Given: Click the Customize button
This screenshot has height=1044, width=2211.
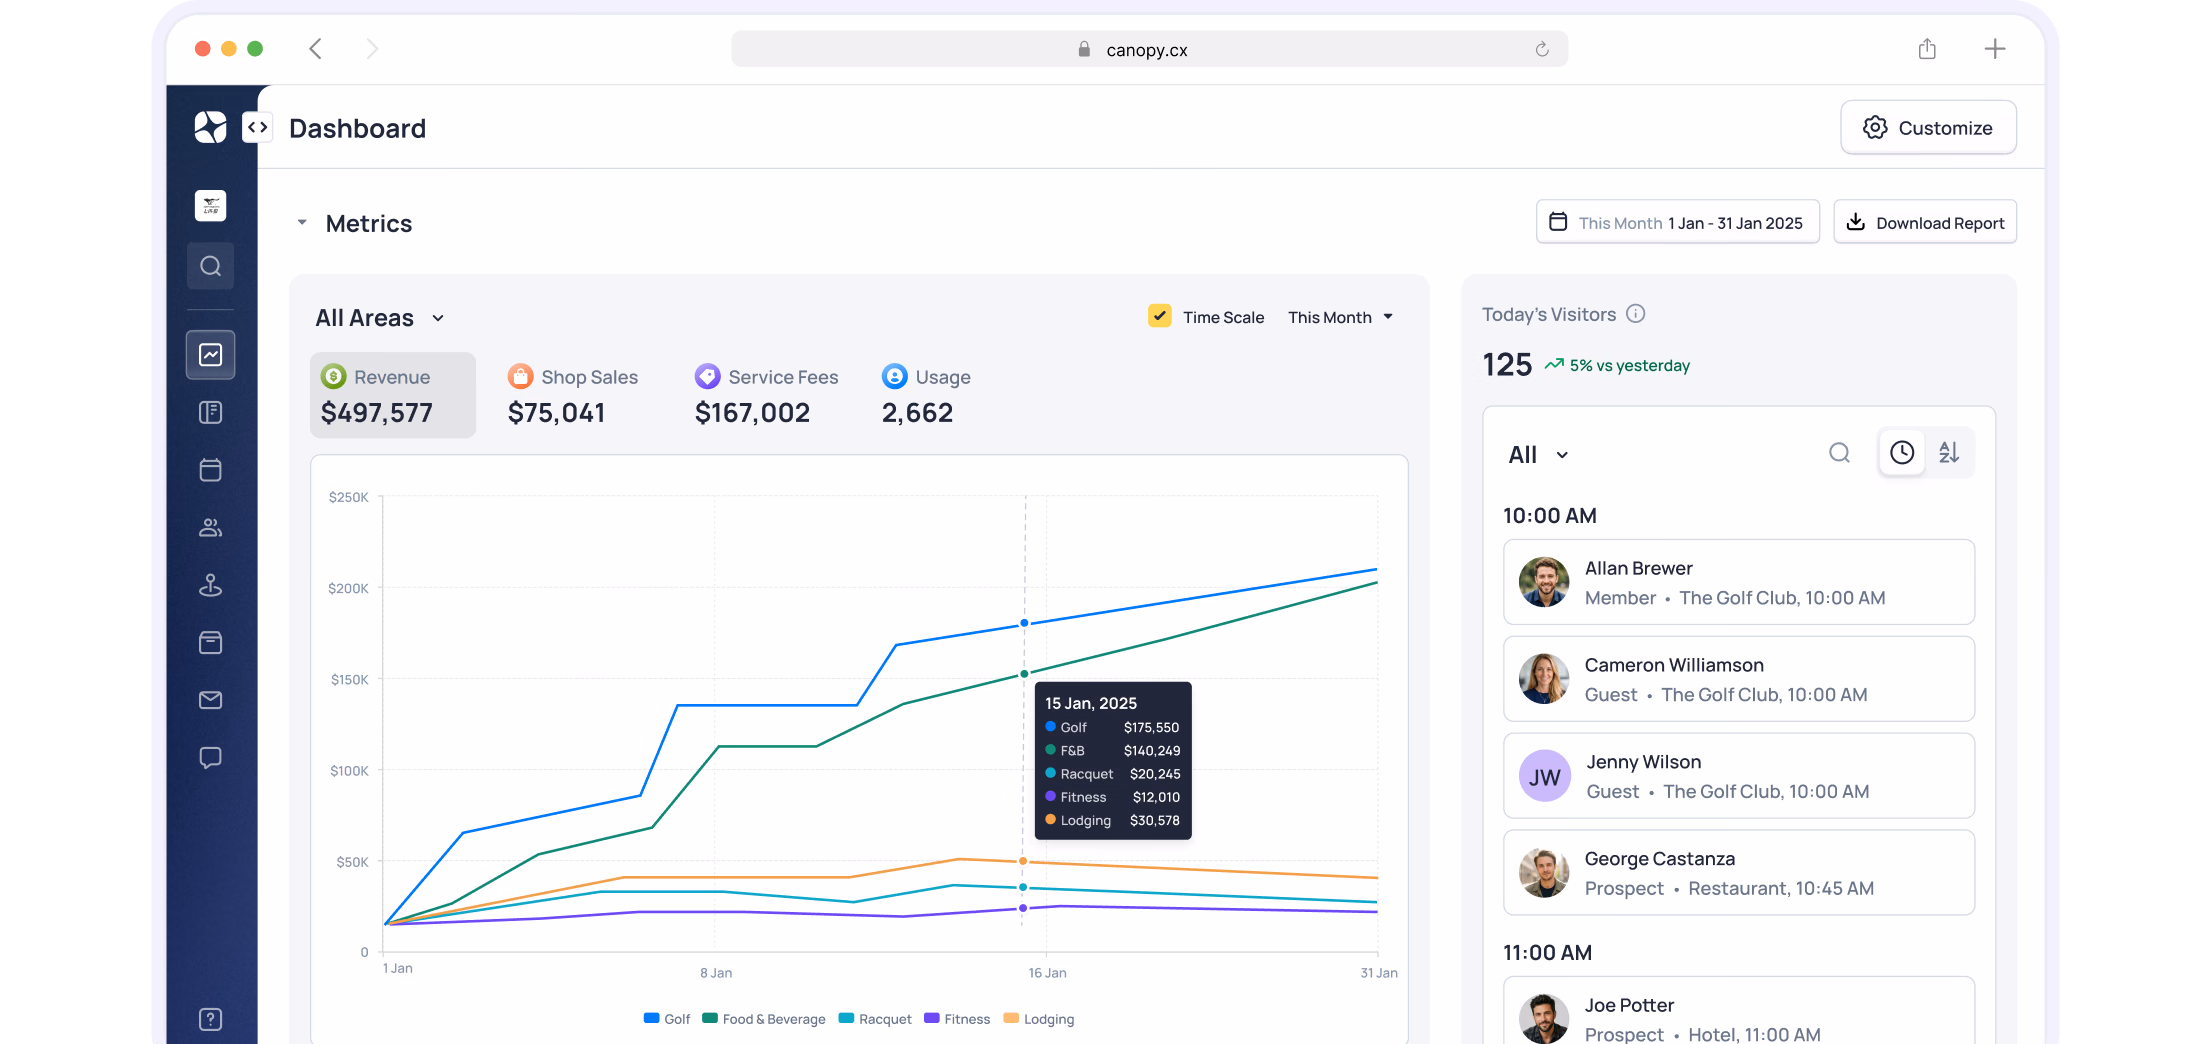Looking at the screenshot, I should [1928, 127].
